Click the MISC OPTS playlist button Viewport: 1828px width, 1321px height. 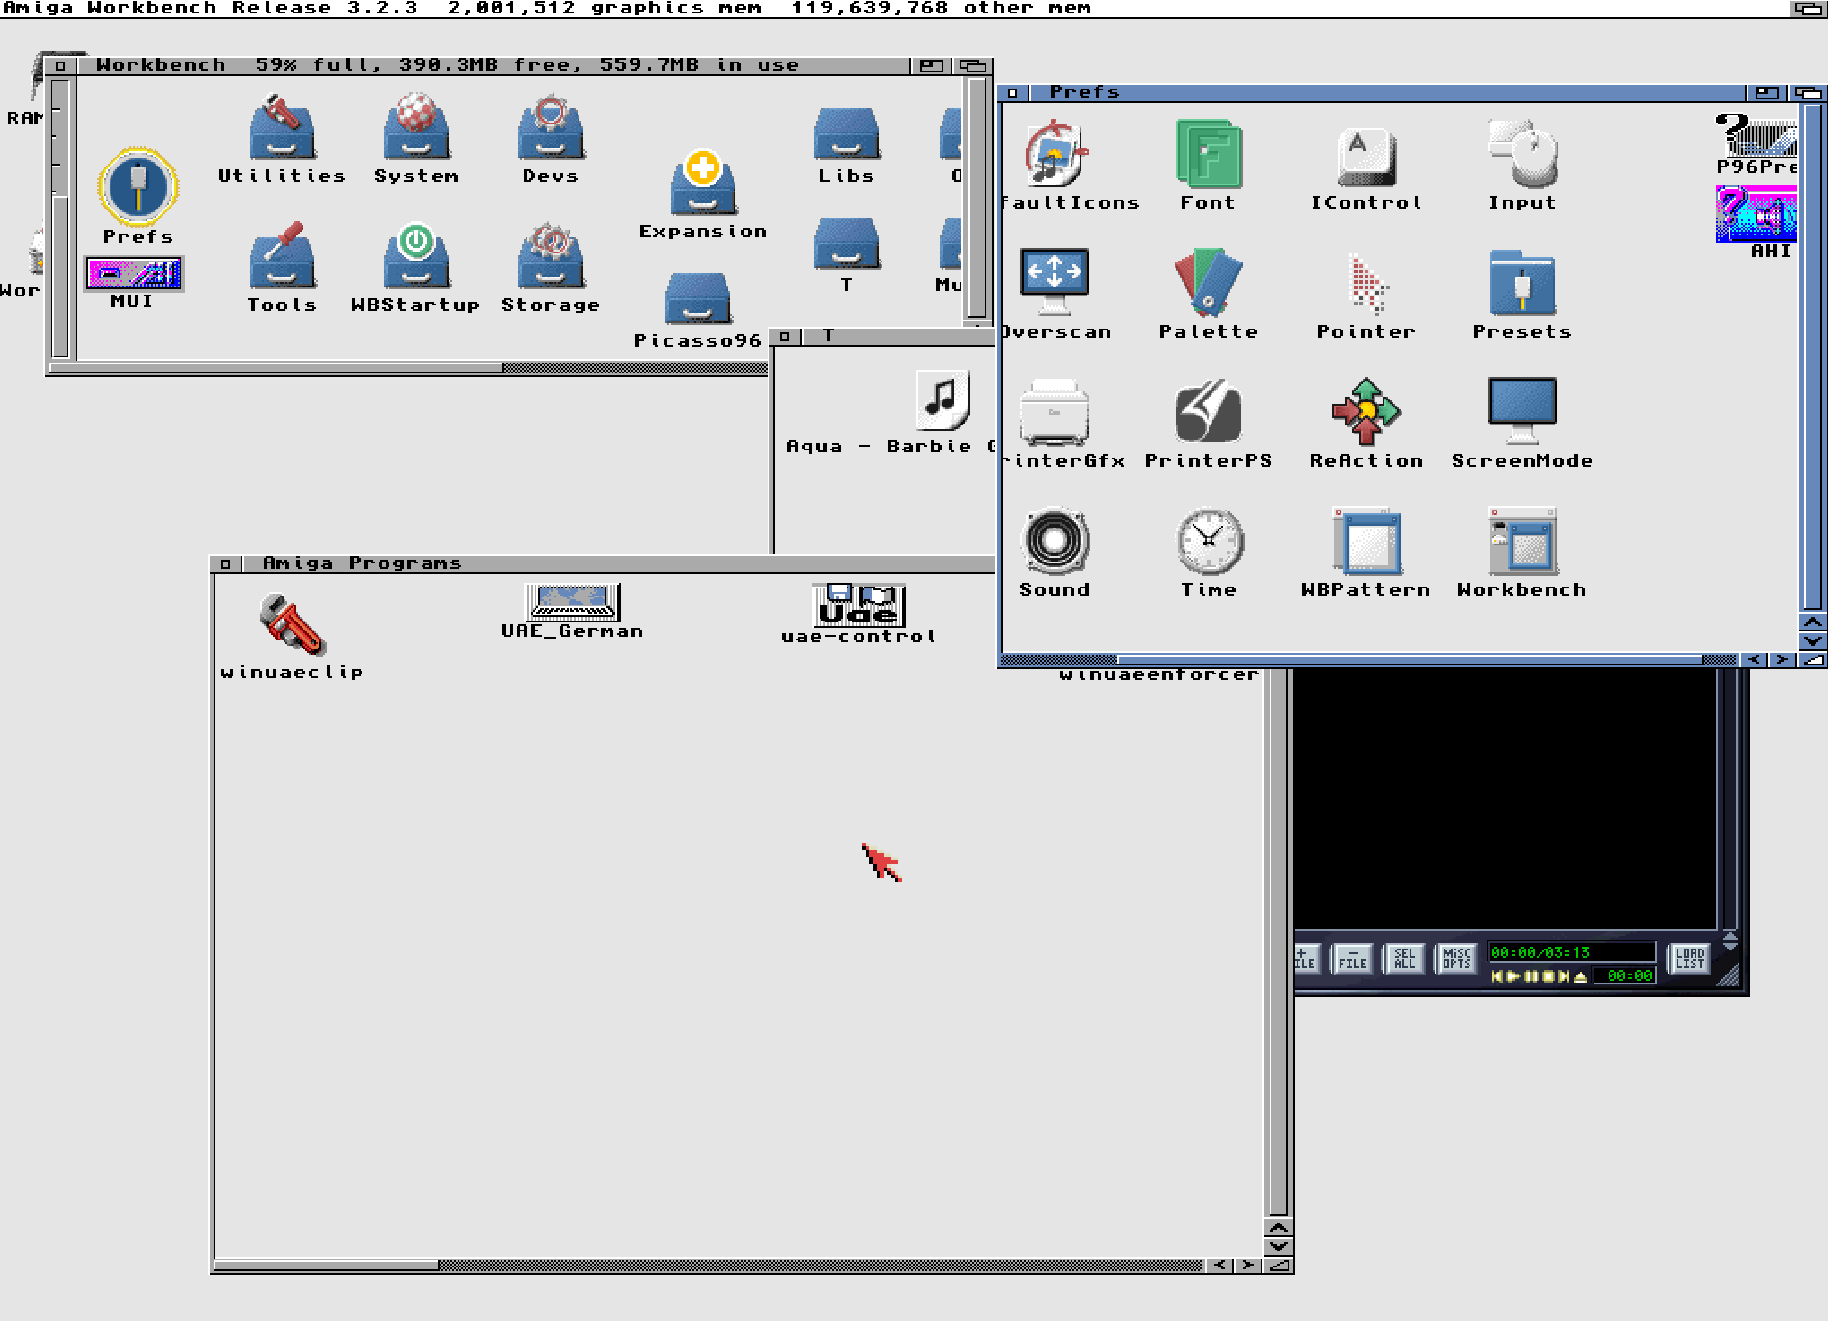pyautogui.click(x=1456, y=959)
